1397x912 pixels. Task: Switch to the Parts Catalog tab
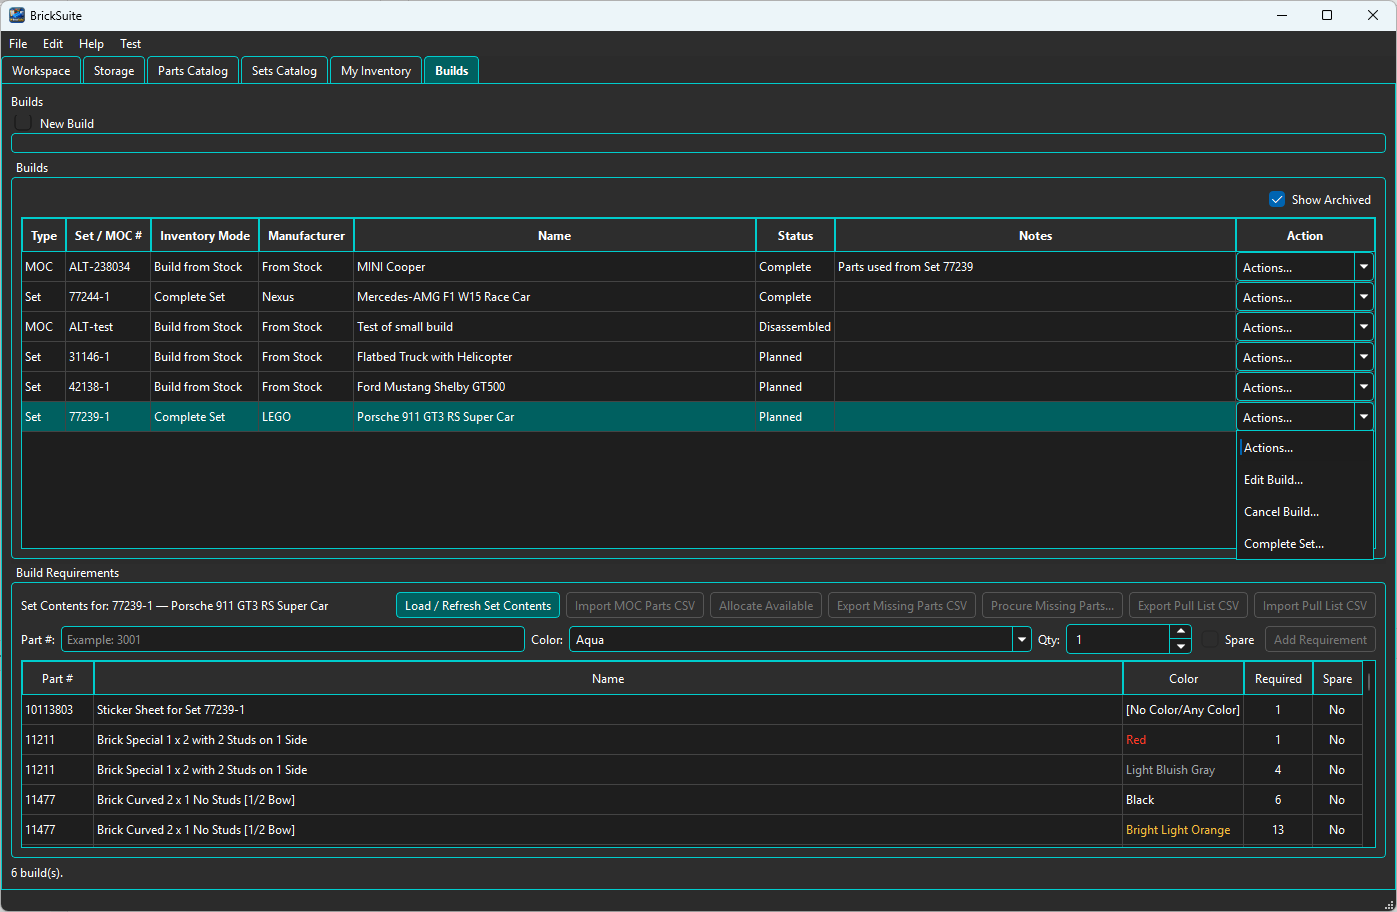click(193, 71)
